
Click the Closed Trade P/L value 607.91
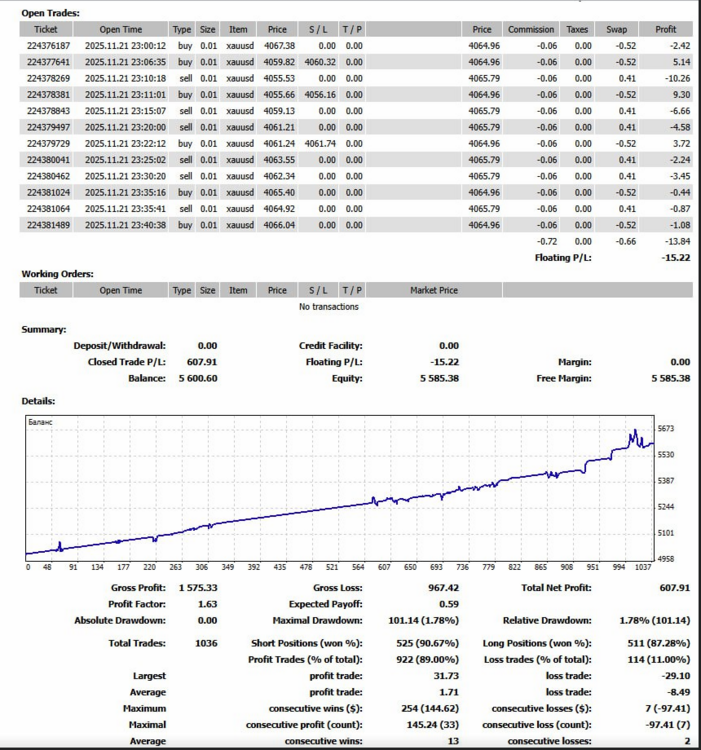pyautogui.click(x=202, y=362)
